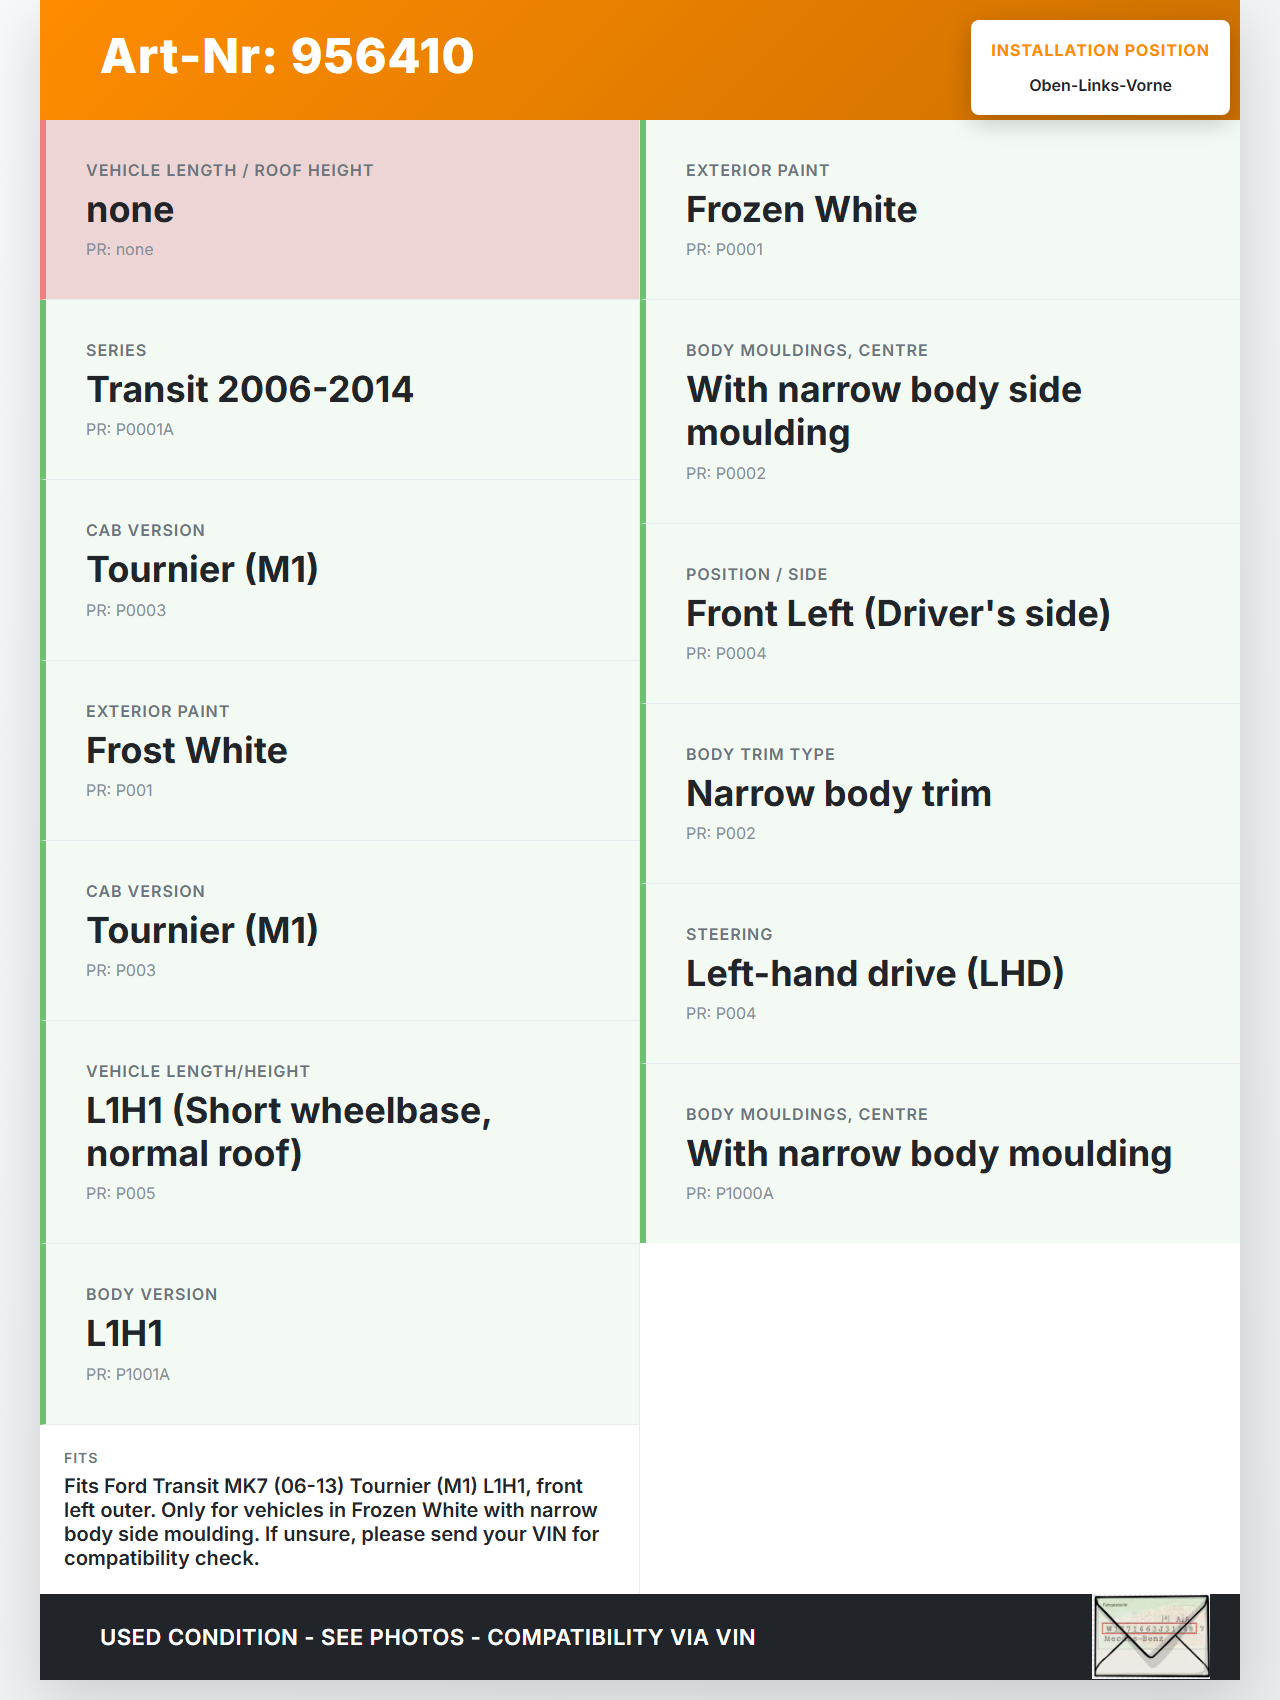Click the Transit 2006-2014 series card
Image resolution: width=1280 pixels, height=1700 pixels.
(x=342, y=390)
